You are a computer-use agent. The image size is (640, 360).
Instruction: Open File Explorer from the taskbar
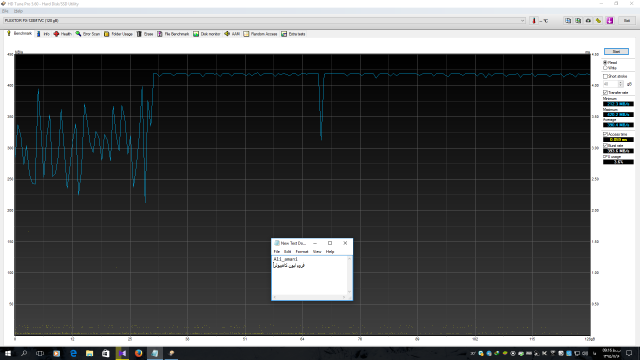(x=89, y=353)
